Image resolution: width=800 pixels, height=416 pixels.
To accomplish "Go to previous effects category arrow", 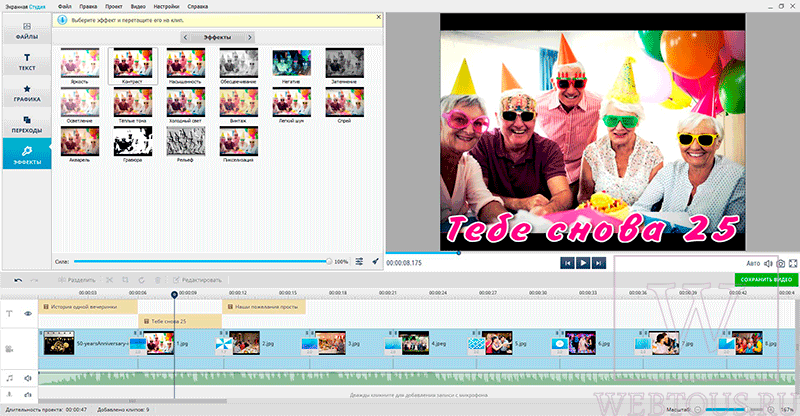I will 185,37.
